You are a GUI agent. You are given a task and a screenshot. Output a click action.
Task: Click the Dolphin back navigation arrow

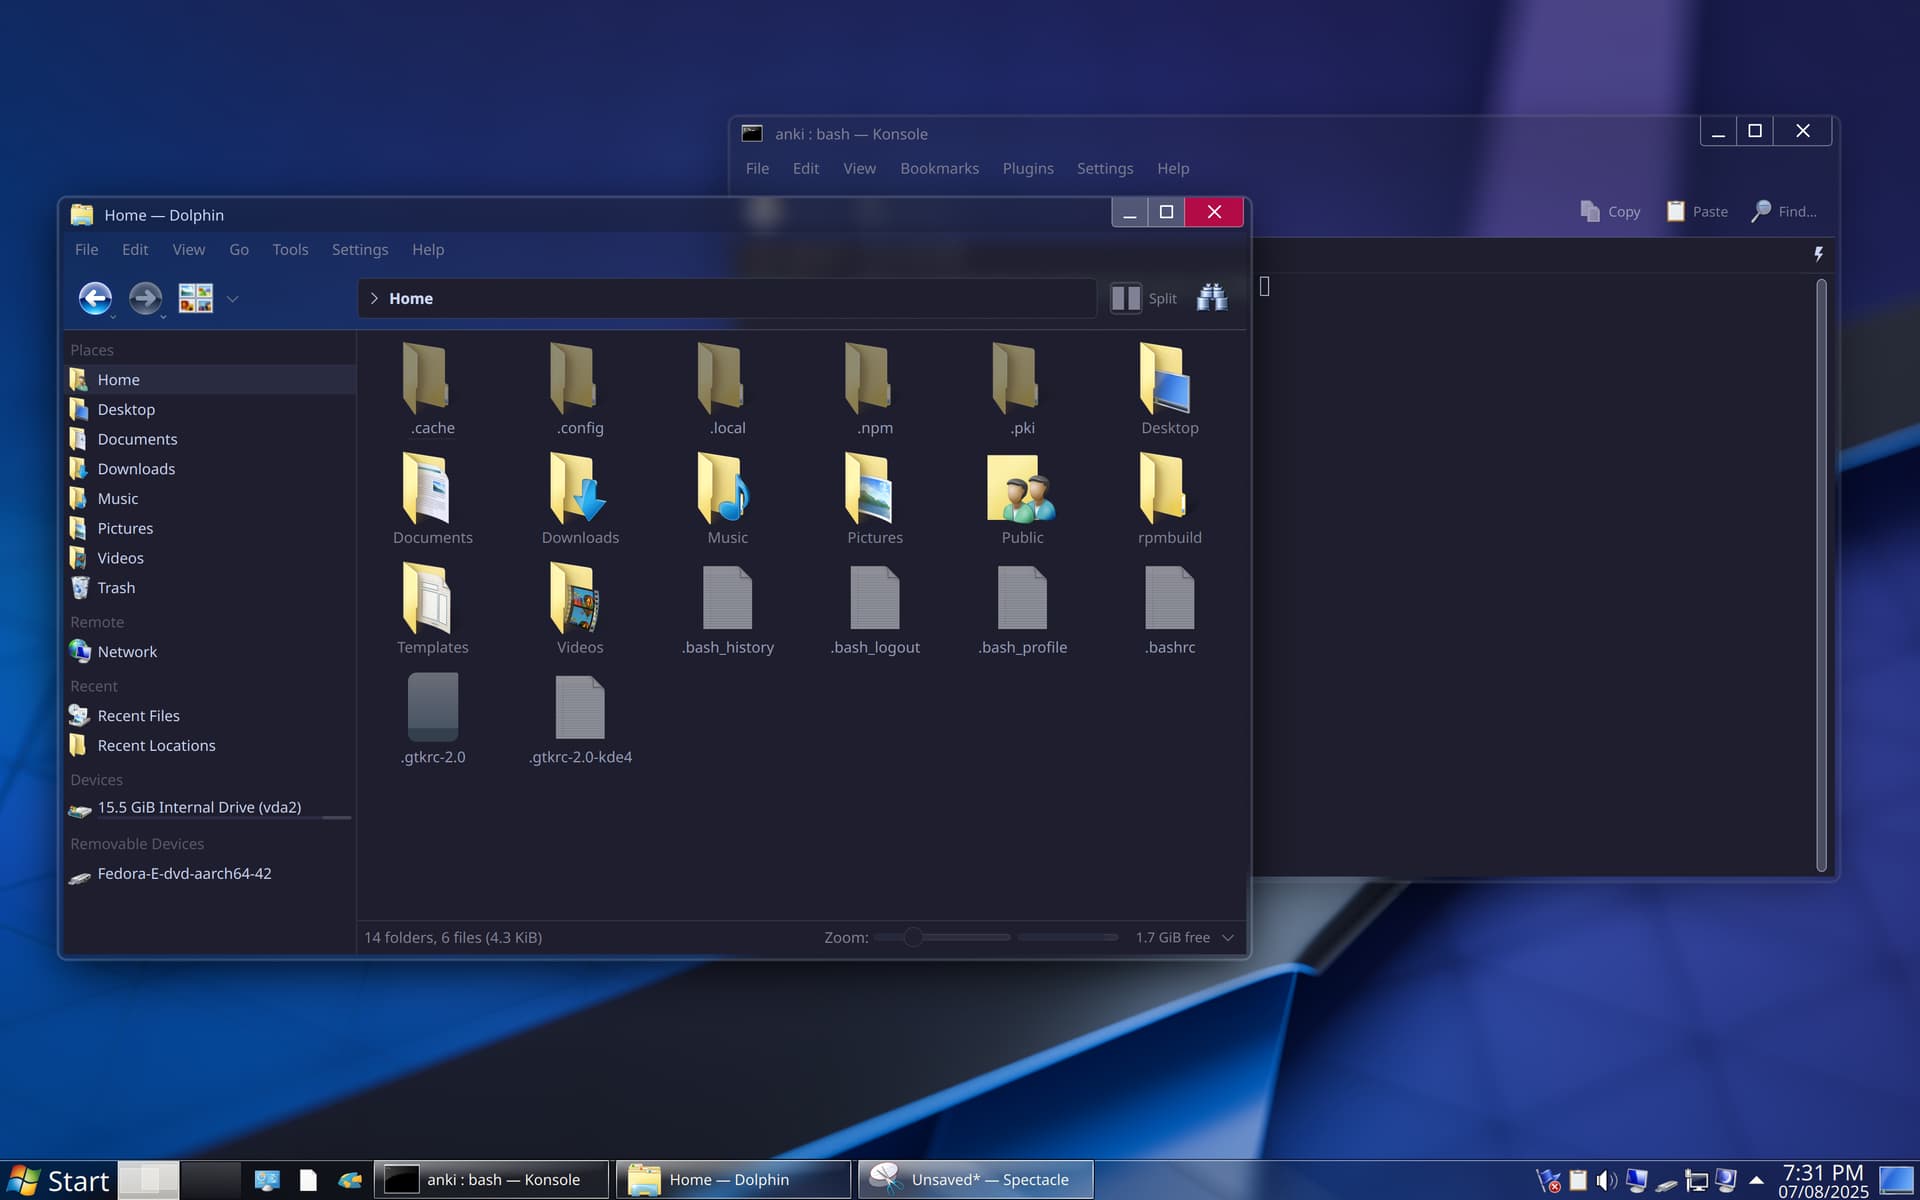95,298
